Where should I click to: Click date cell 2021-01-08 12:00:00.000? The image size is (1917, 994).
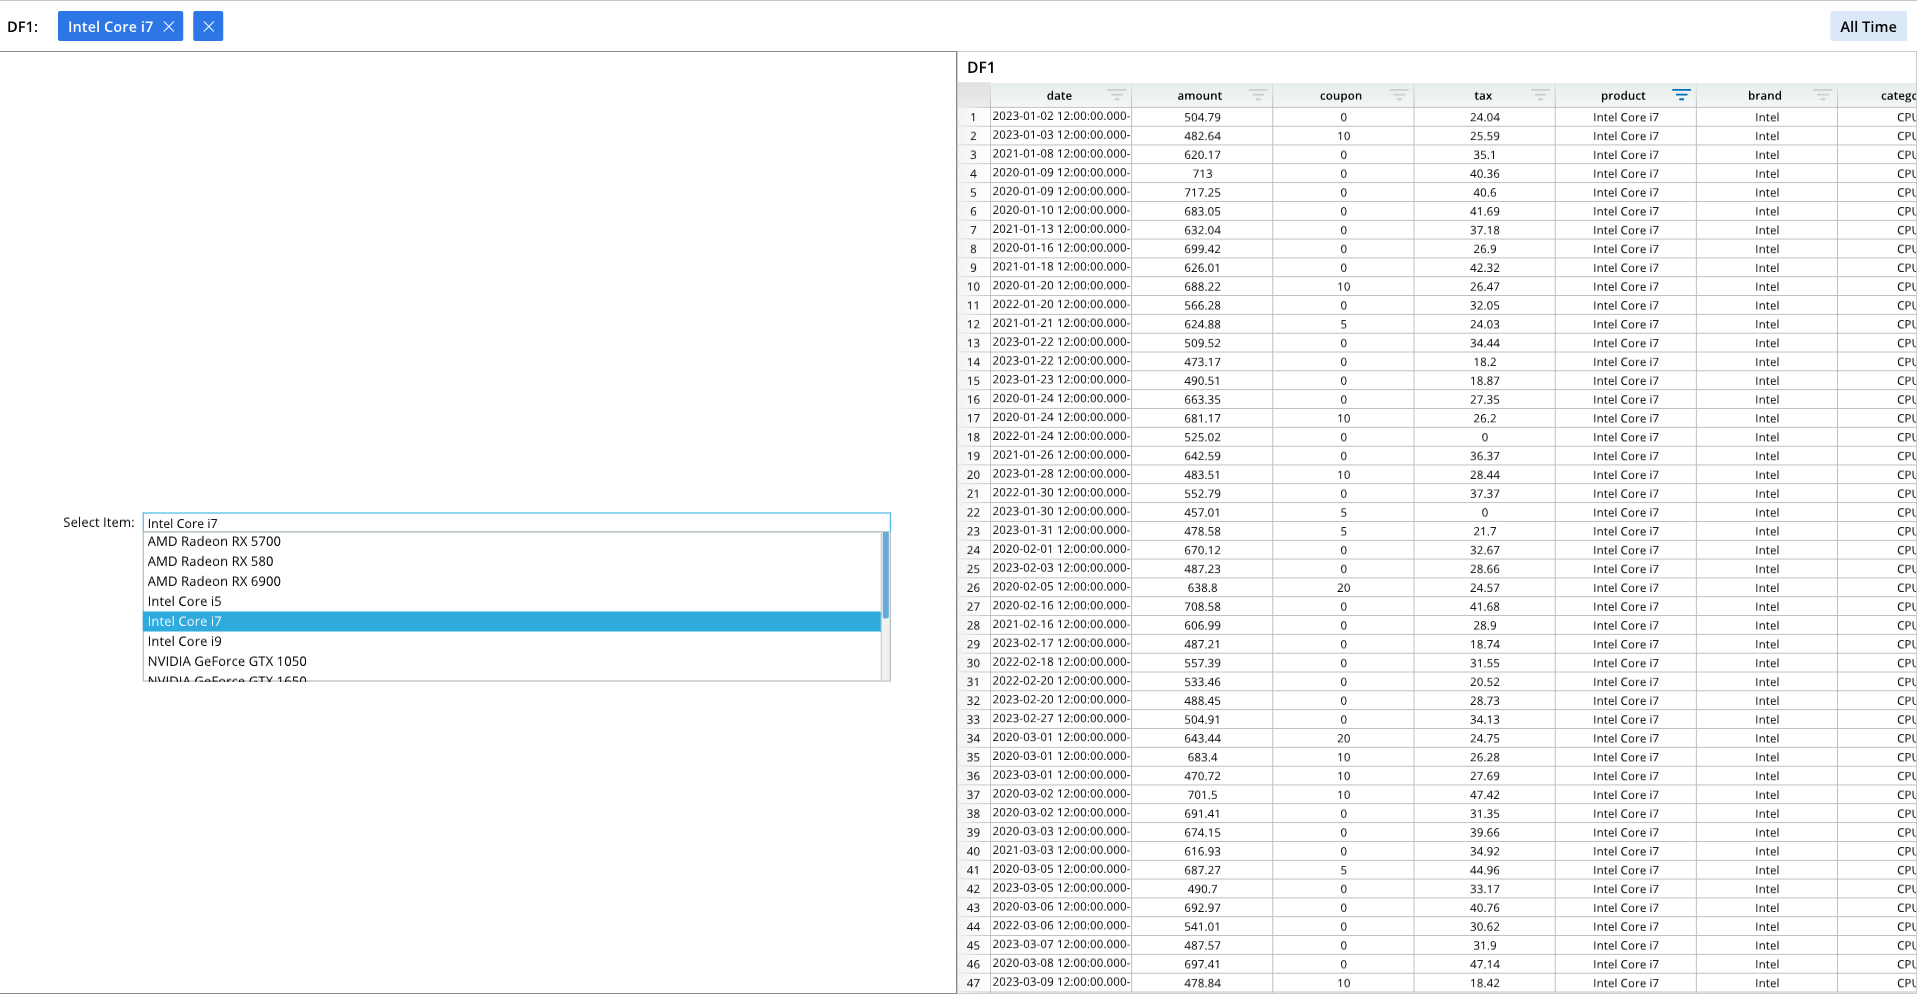pyautogui.click(x=1061, y=155)
